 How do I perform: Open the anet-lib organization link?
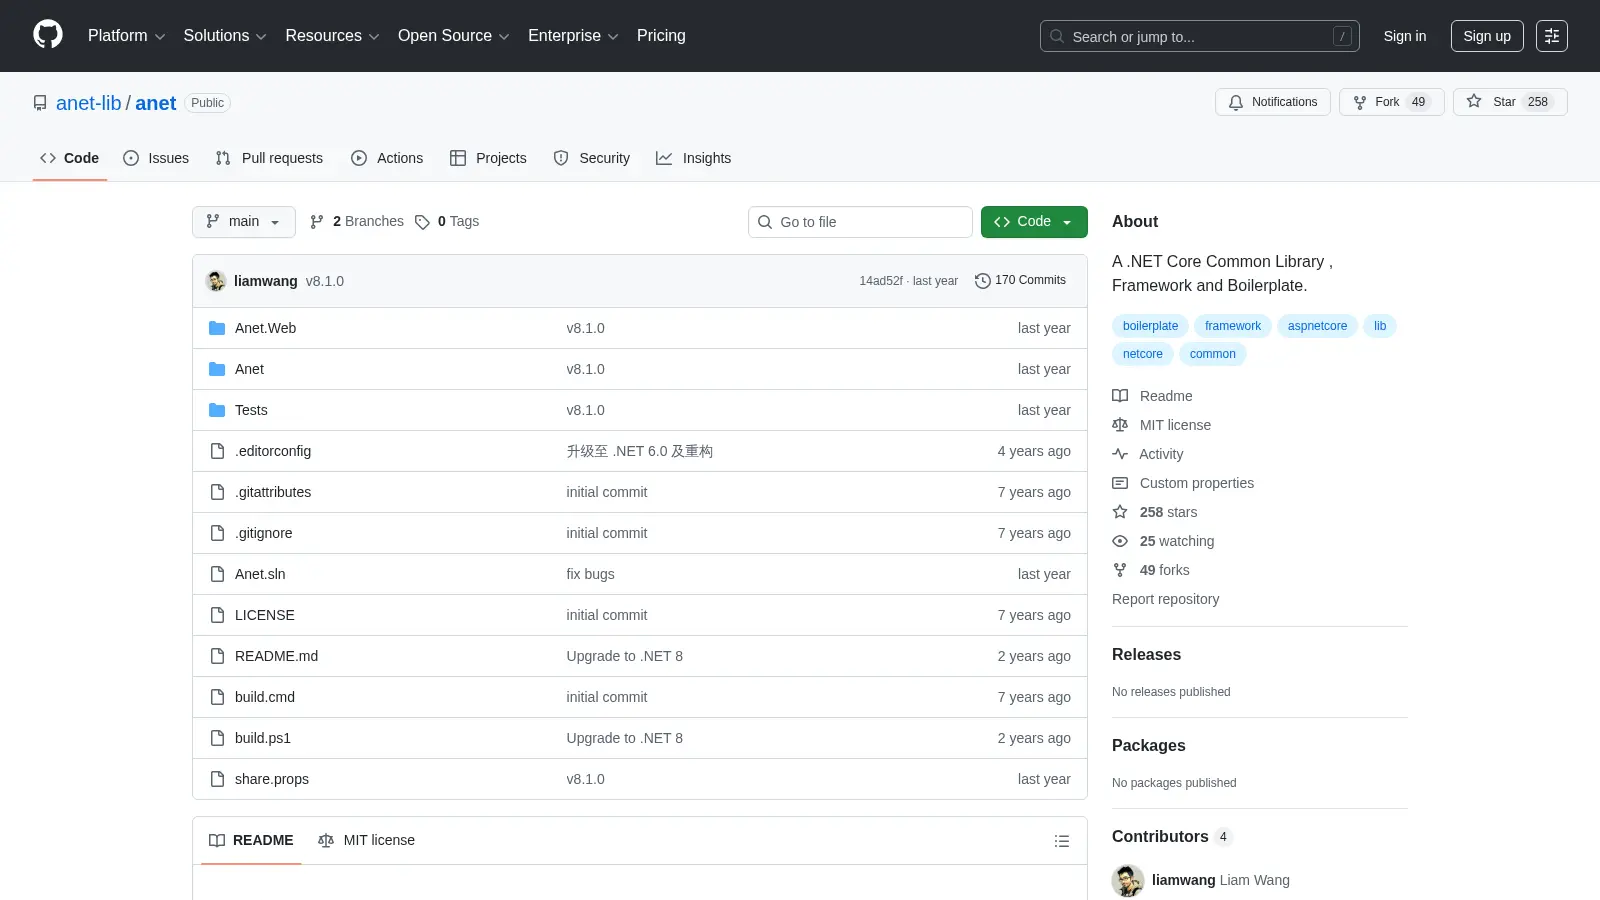click(89, 103)
